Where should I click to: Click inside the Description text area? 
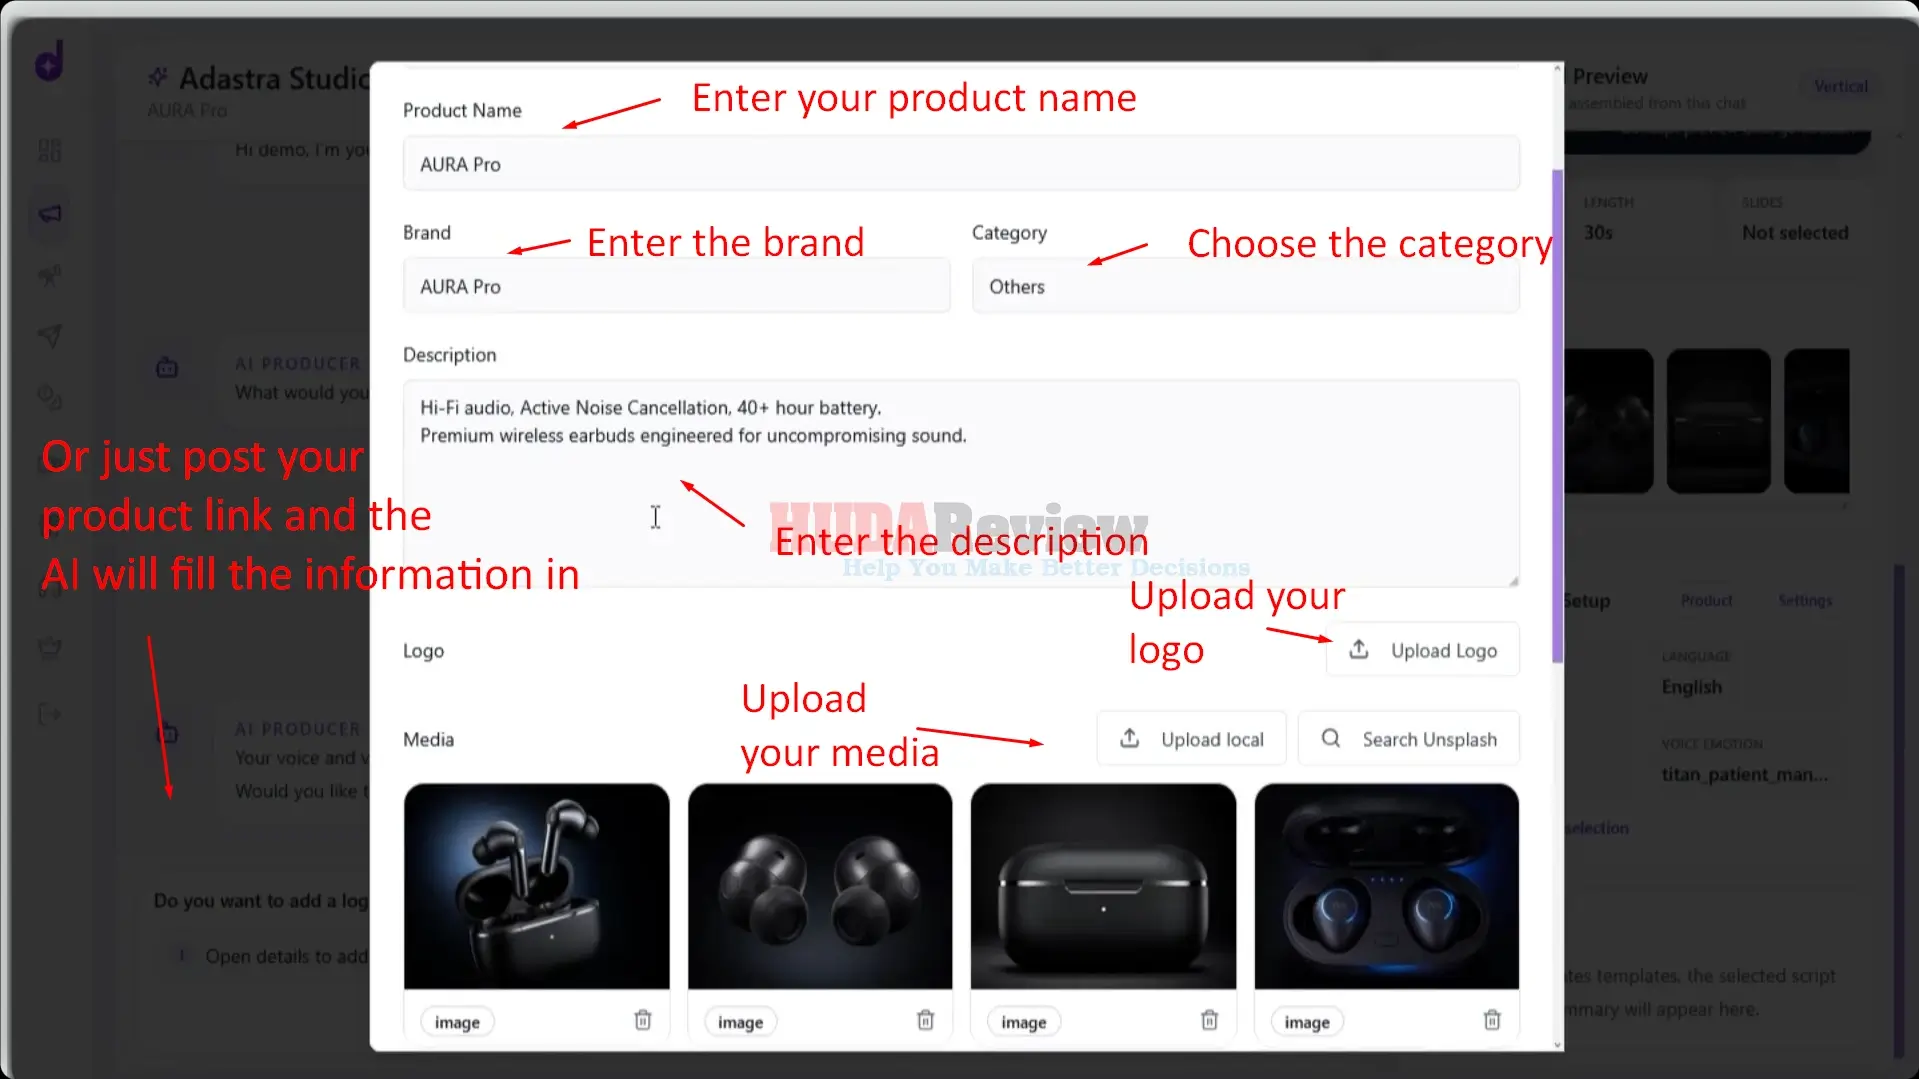pos(961,483)
